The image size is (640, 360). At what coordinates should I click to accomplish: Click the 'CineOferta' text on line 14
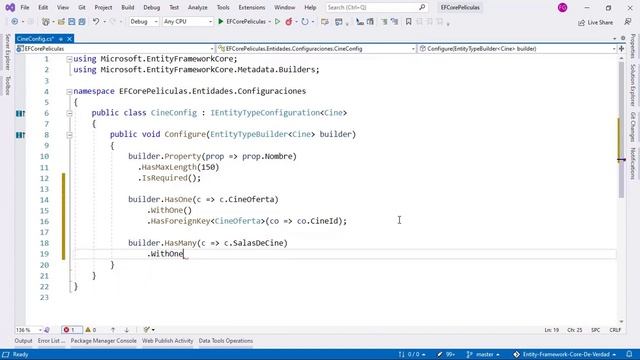(251, 200)
